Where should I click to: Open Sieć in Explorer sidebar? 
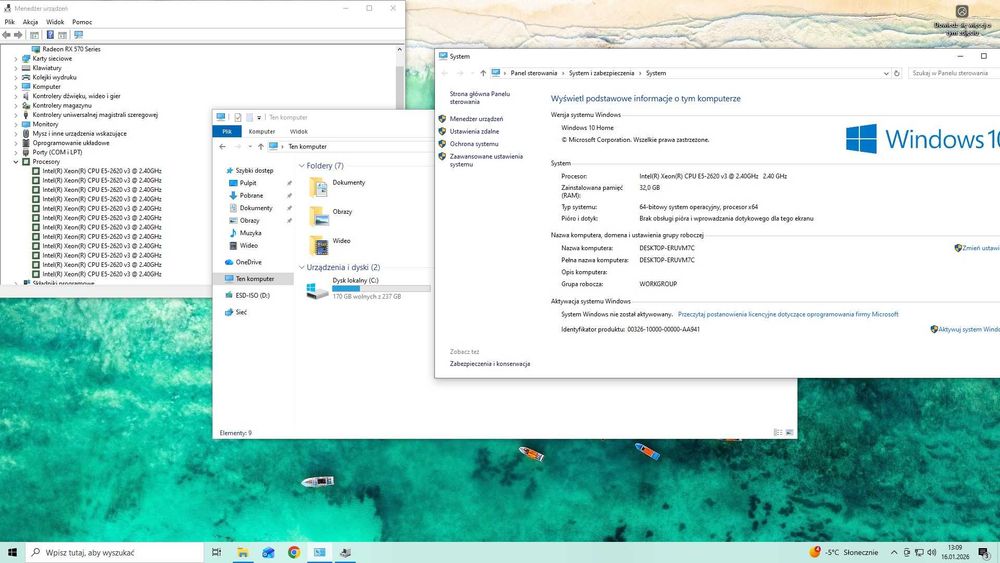click(240, 312)
